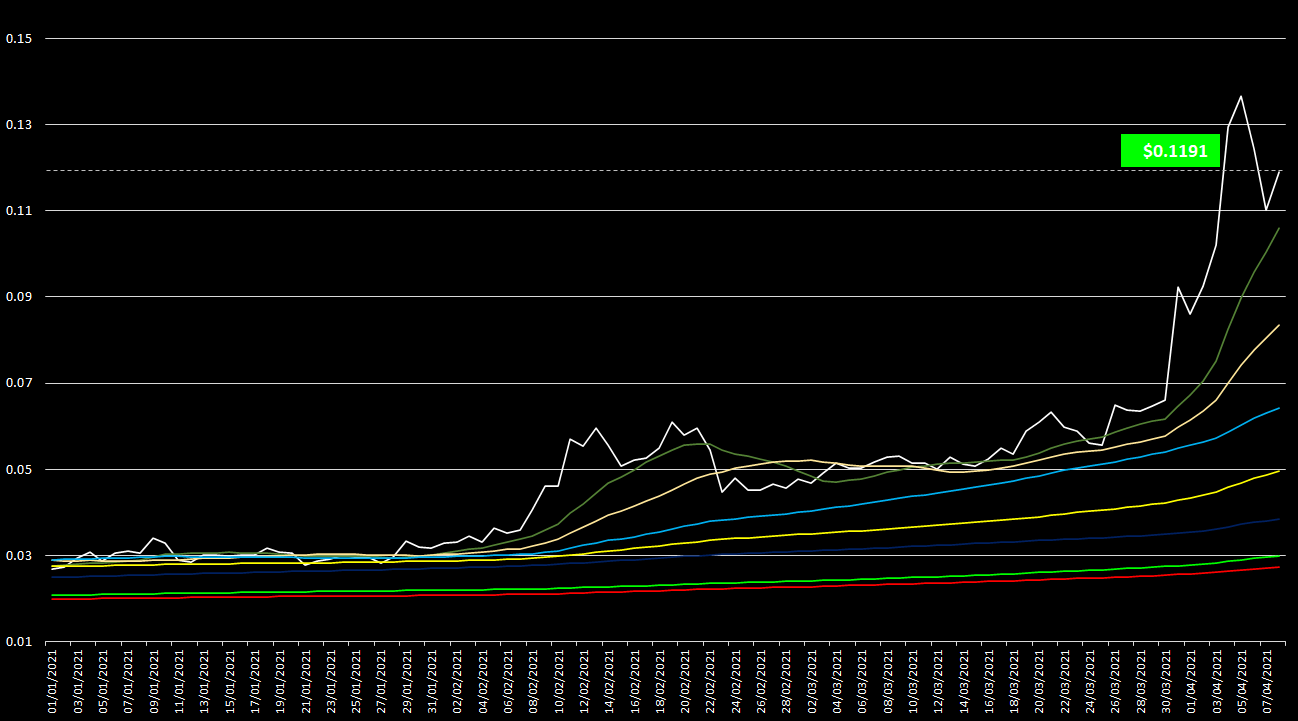Click the 14/03/2021 date label

pos(965,682)
